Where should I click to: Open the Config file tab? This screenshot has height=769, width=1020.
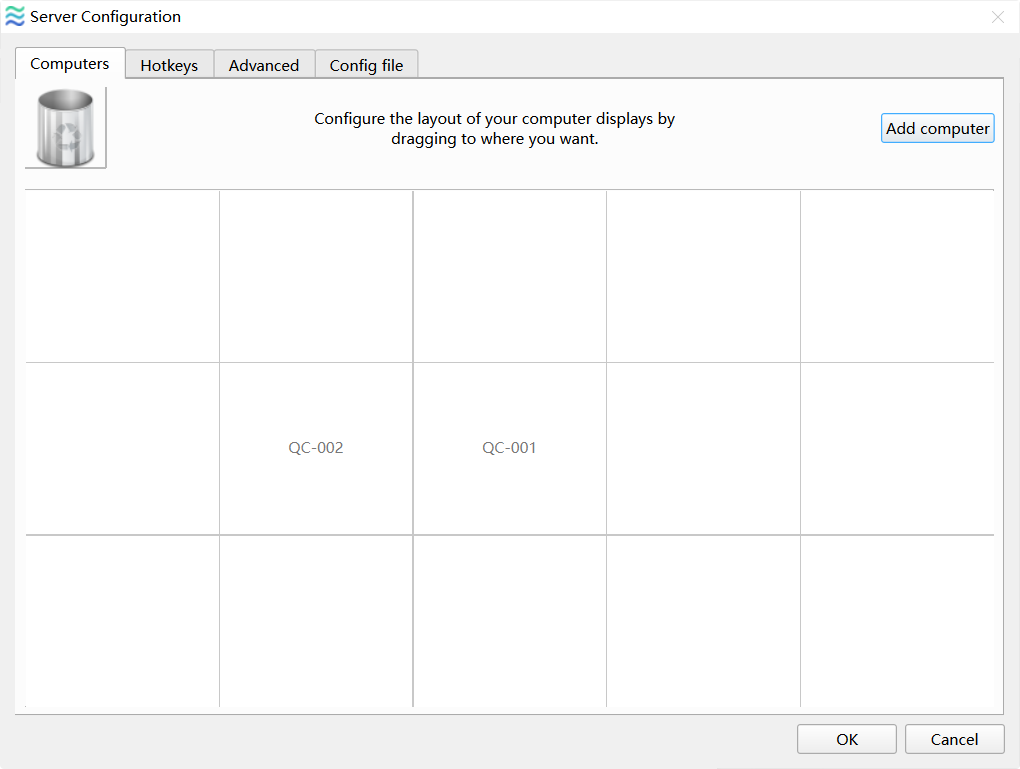coord(366,65)
